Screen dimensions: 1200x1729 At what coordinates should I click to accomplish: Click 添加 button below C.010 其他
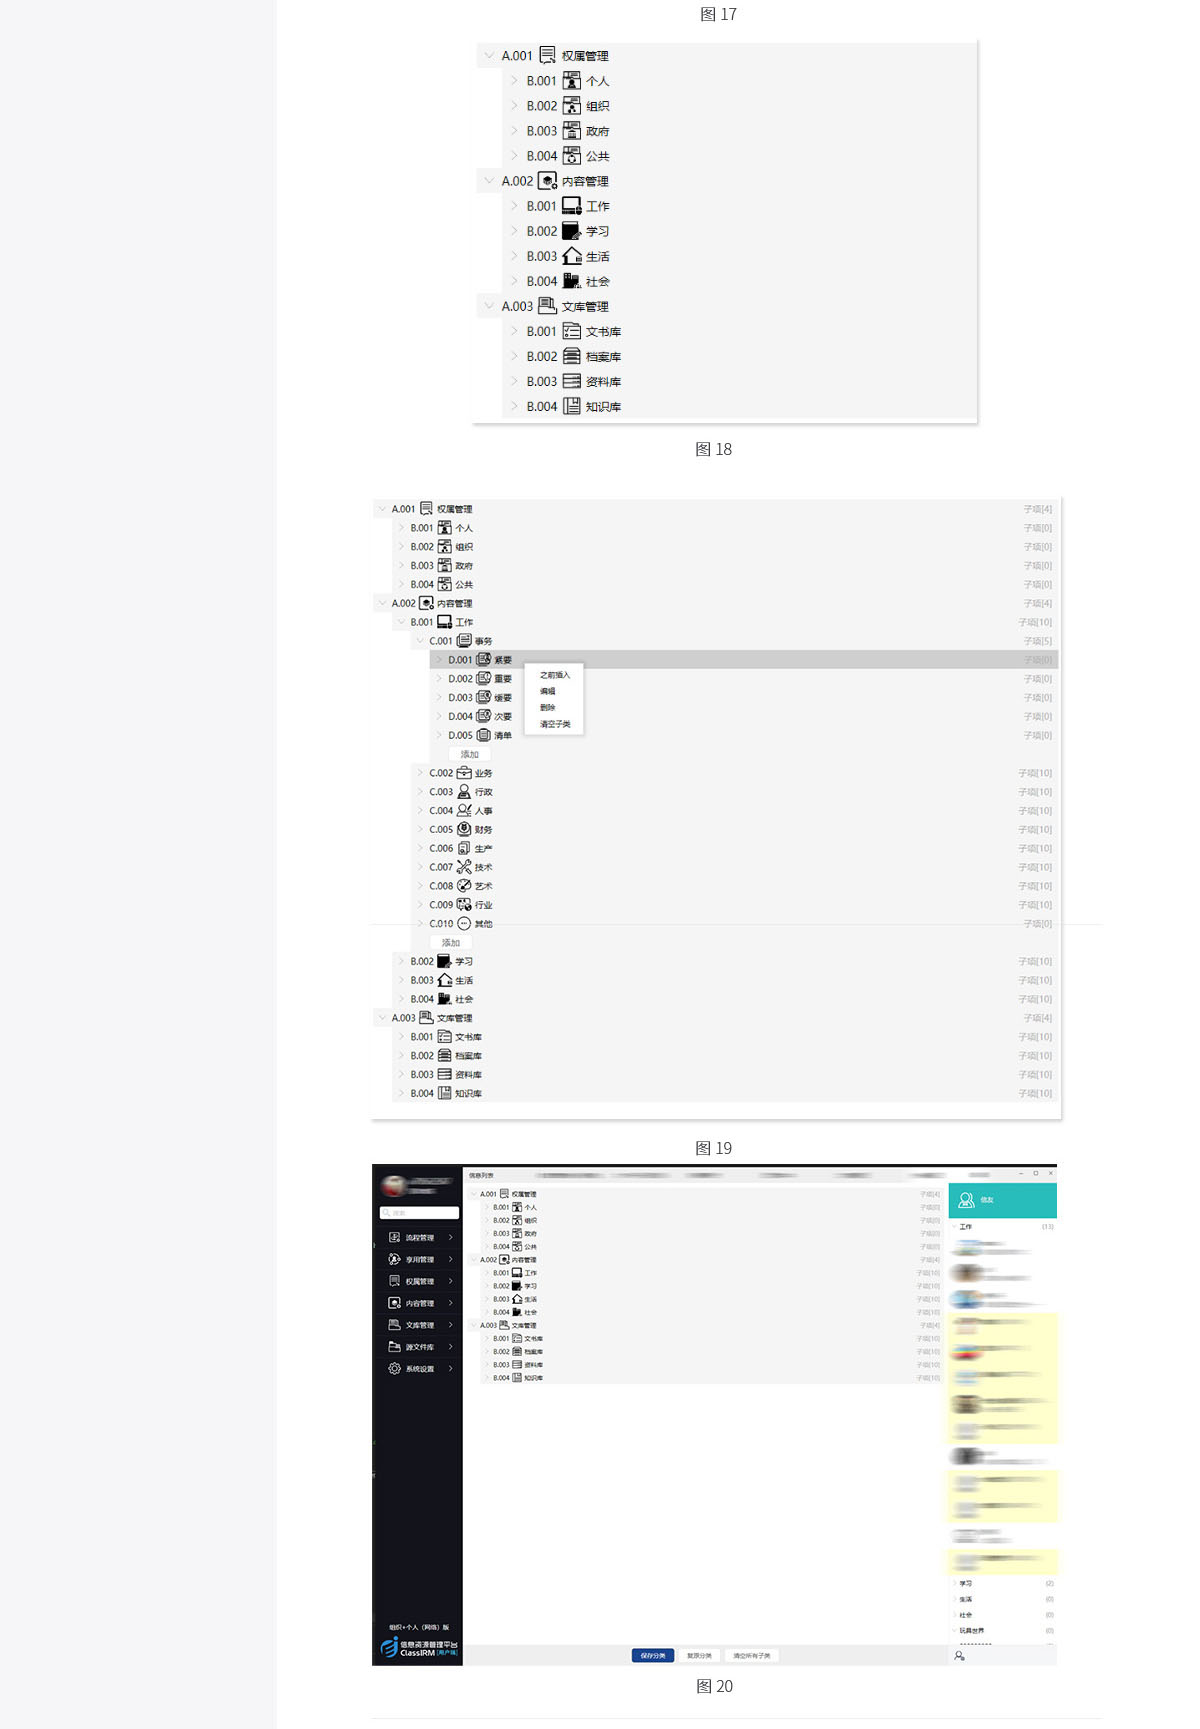(x=451, y=942)
